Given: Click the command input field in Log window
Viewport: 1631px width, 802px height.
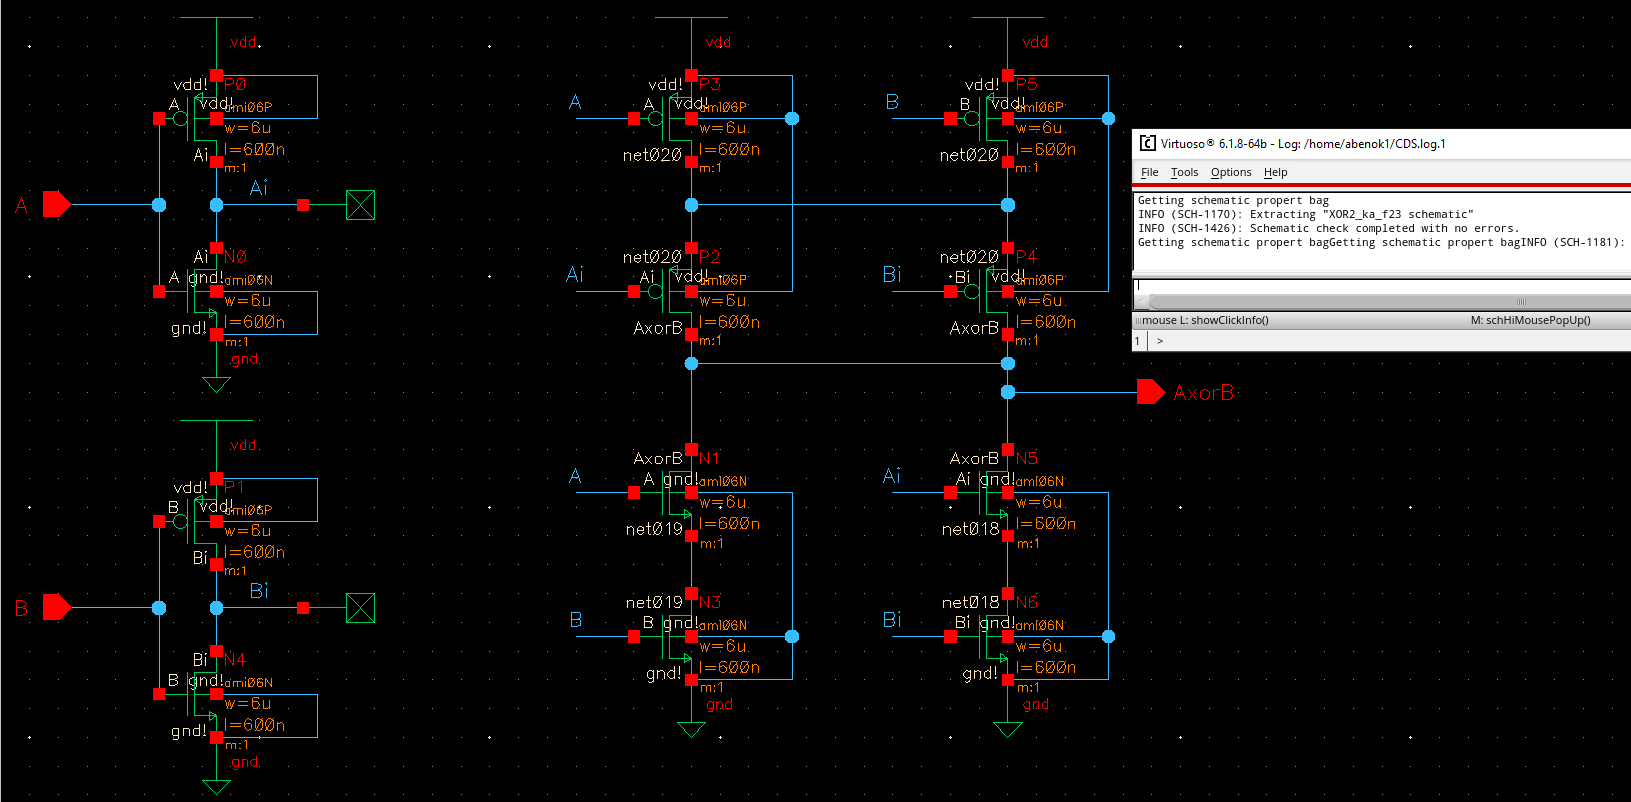Looking at the screenshot, I should pyautogui.click(x=1382, y=285).
